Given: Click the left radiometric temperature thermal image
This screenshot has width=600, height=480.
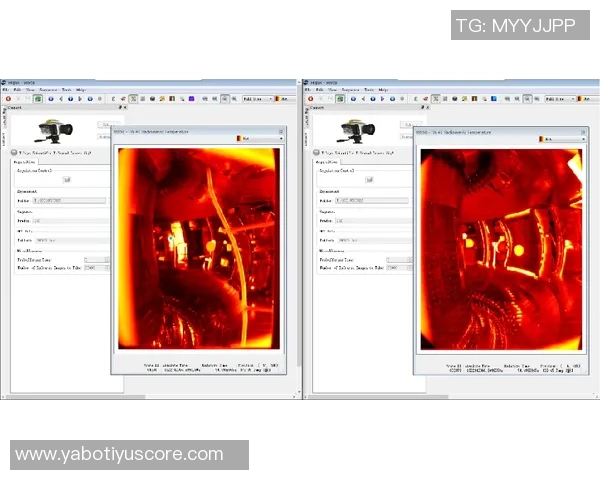Looking at the screenshot, I should click(x=198, y=248).
